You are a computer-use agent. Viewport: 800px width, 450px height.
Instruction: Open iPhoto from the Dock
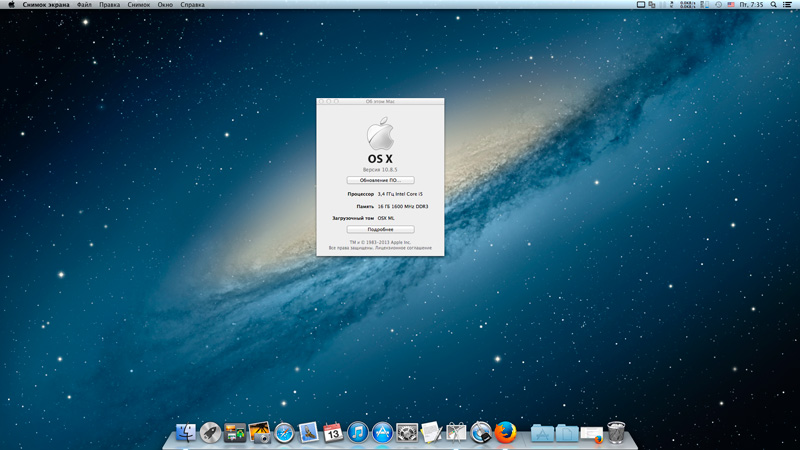(260, 433)
